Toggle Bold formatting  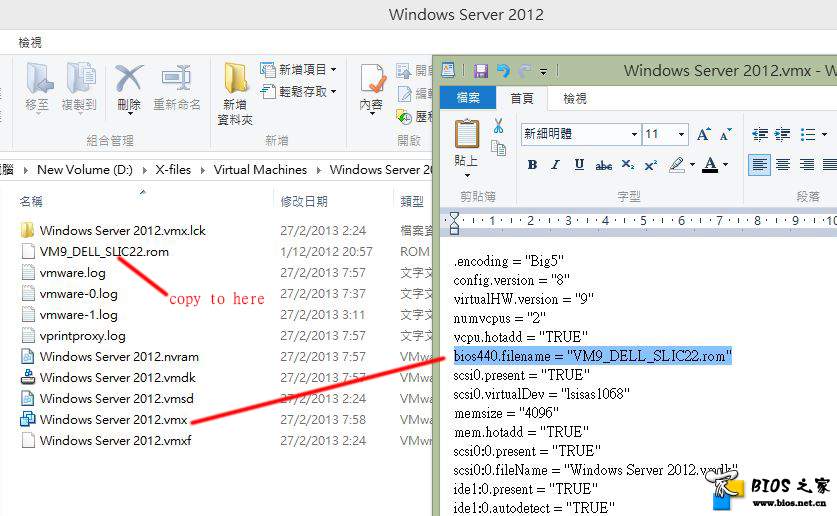pyautogui.click(x=532, y=165)
